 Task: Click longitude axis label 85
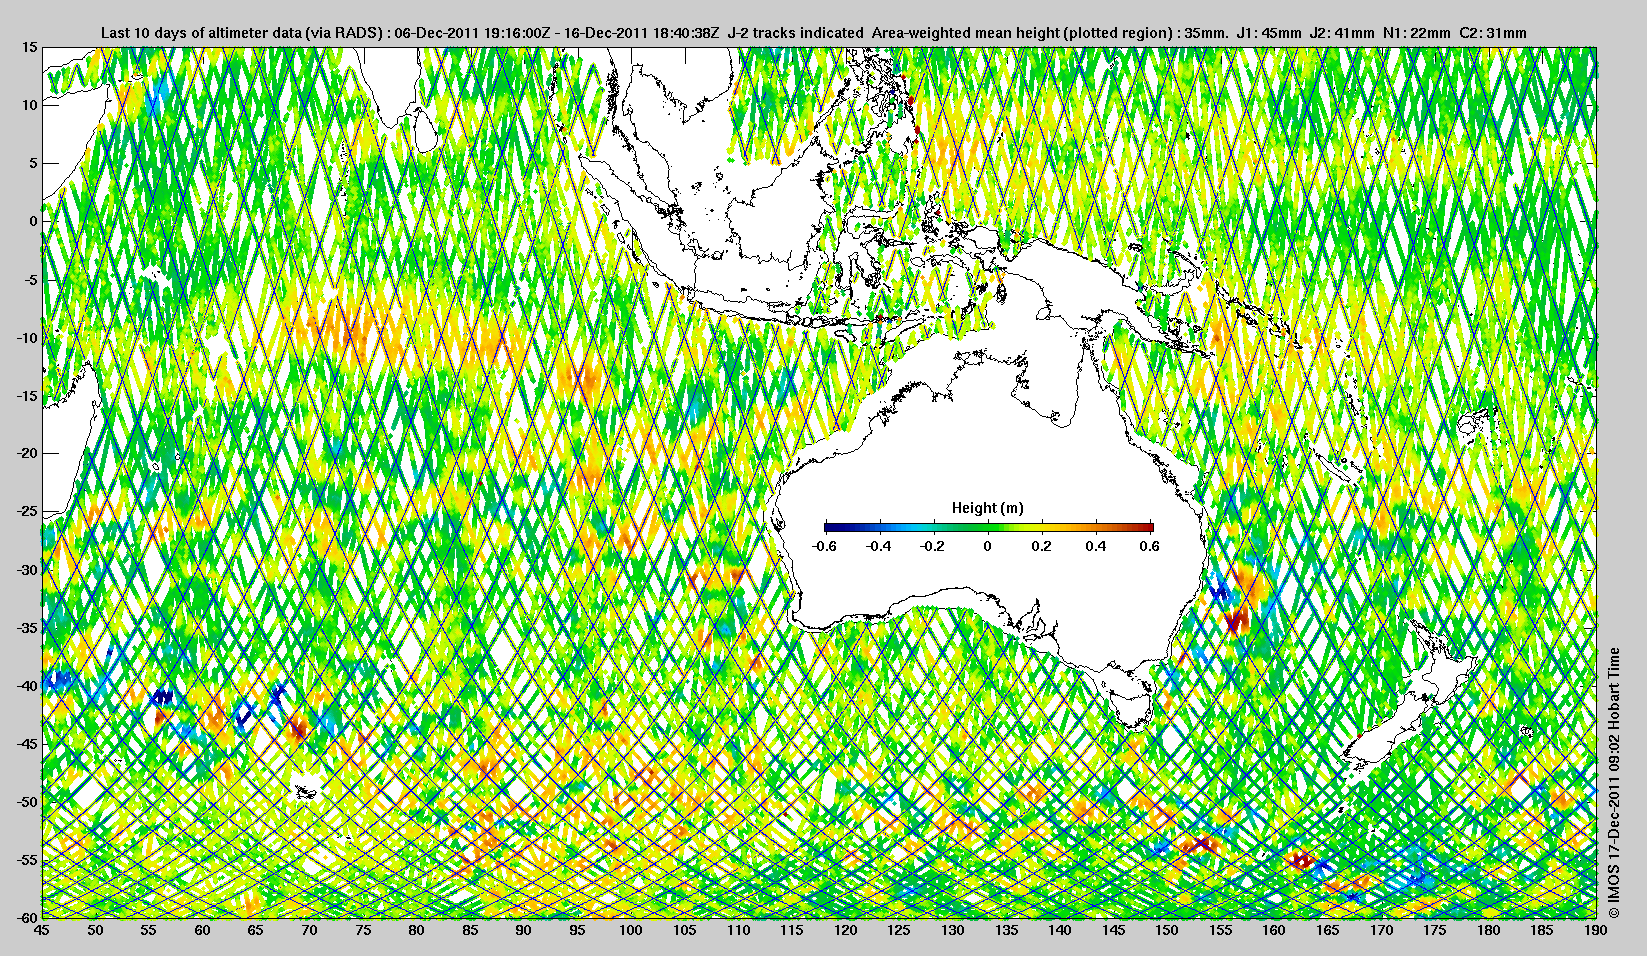[470, 930]
